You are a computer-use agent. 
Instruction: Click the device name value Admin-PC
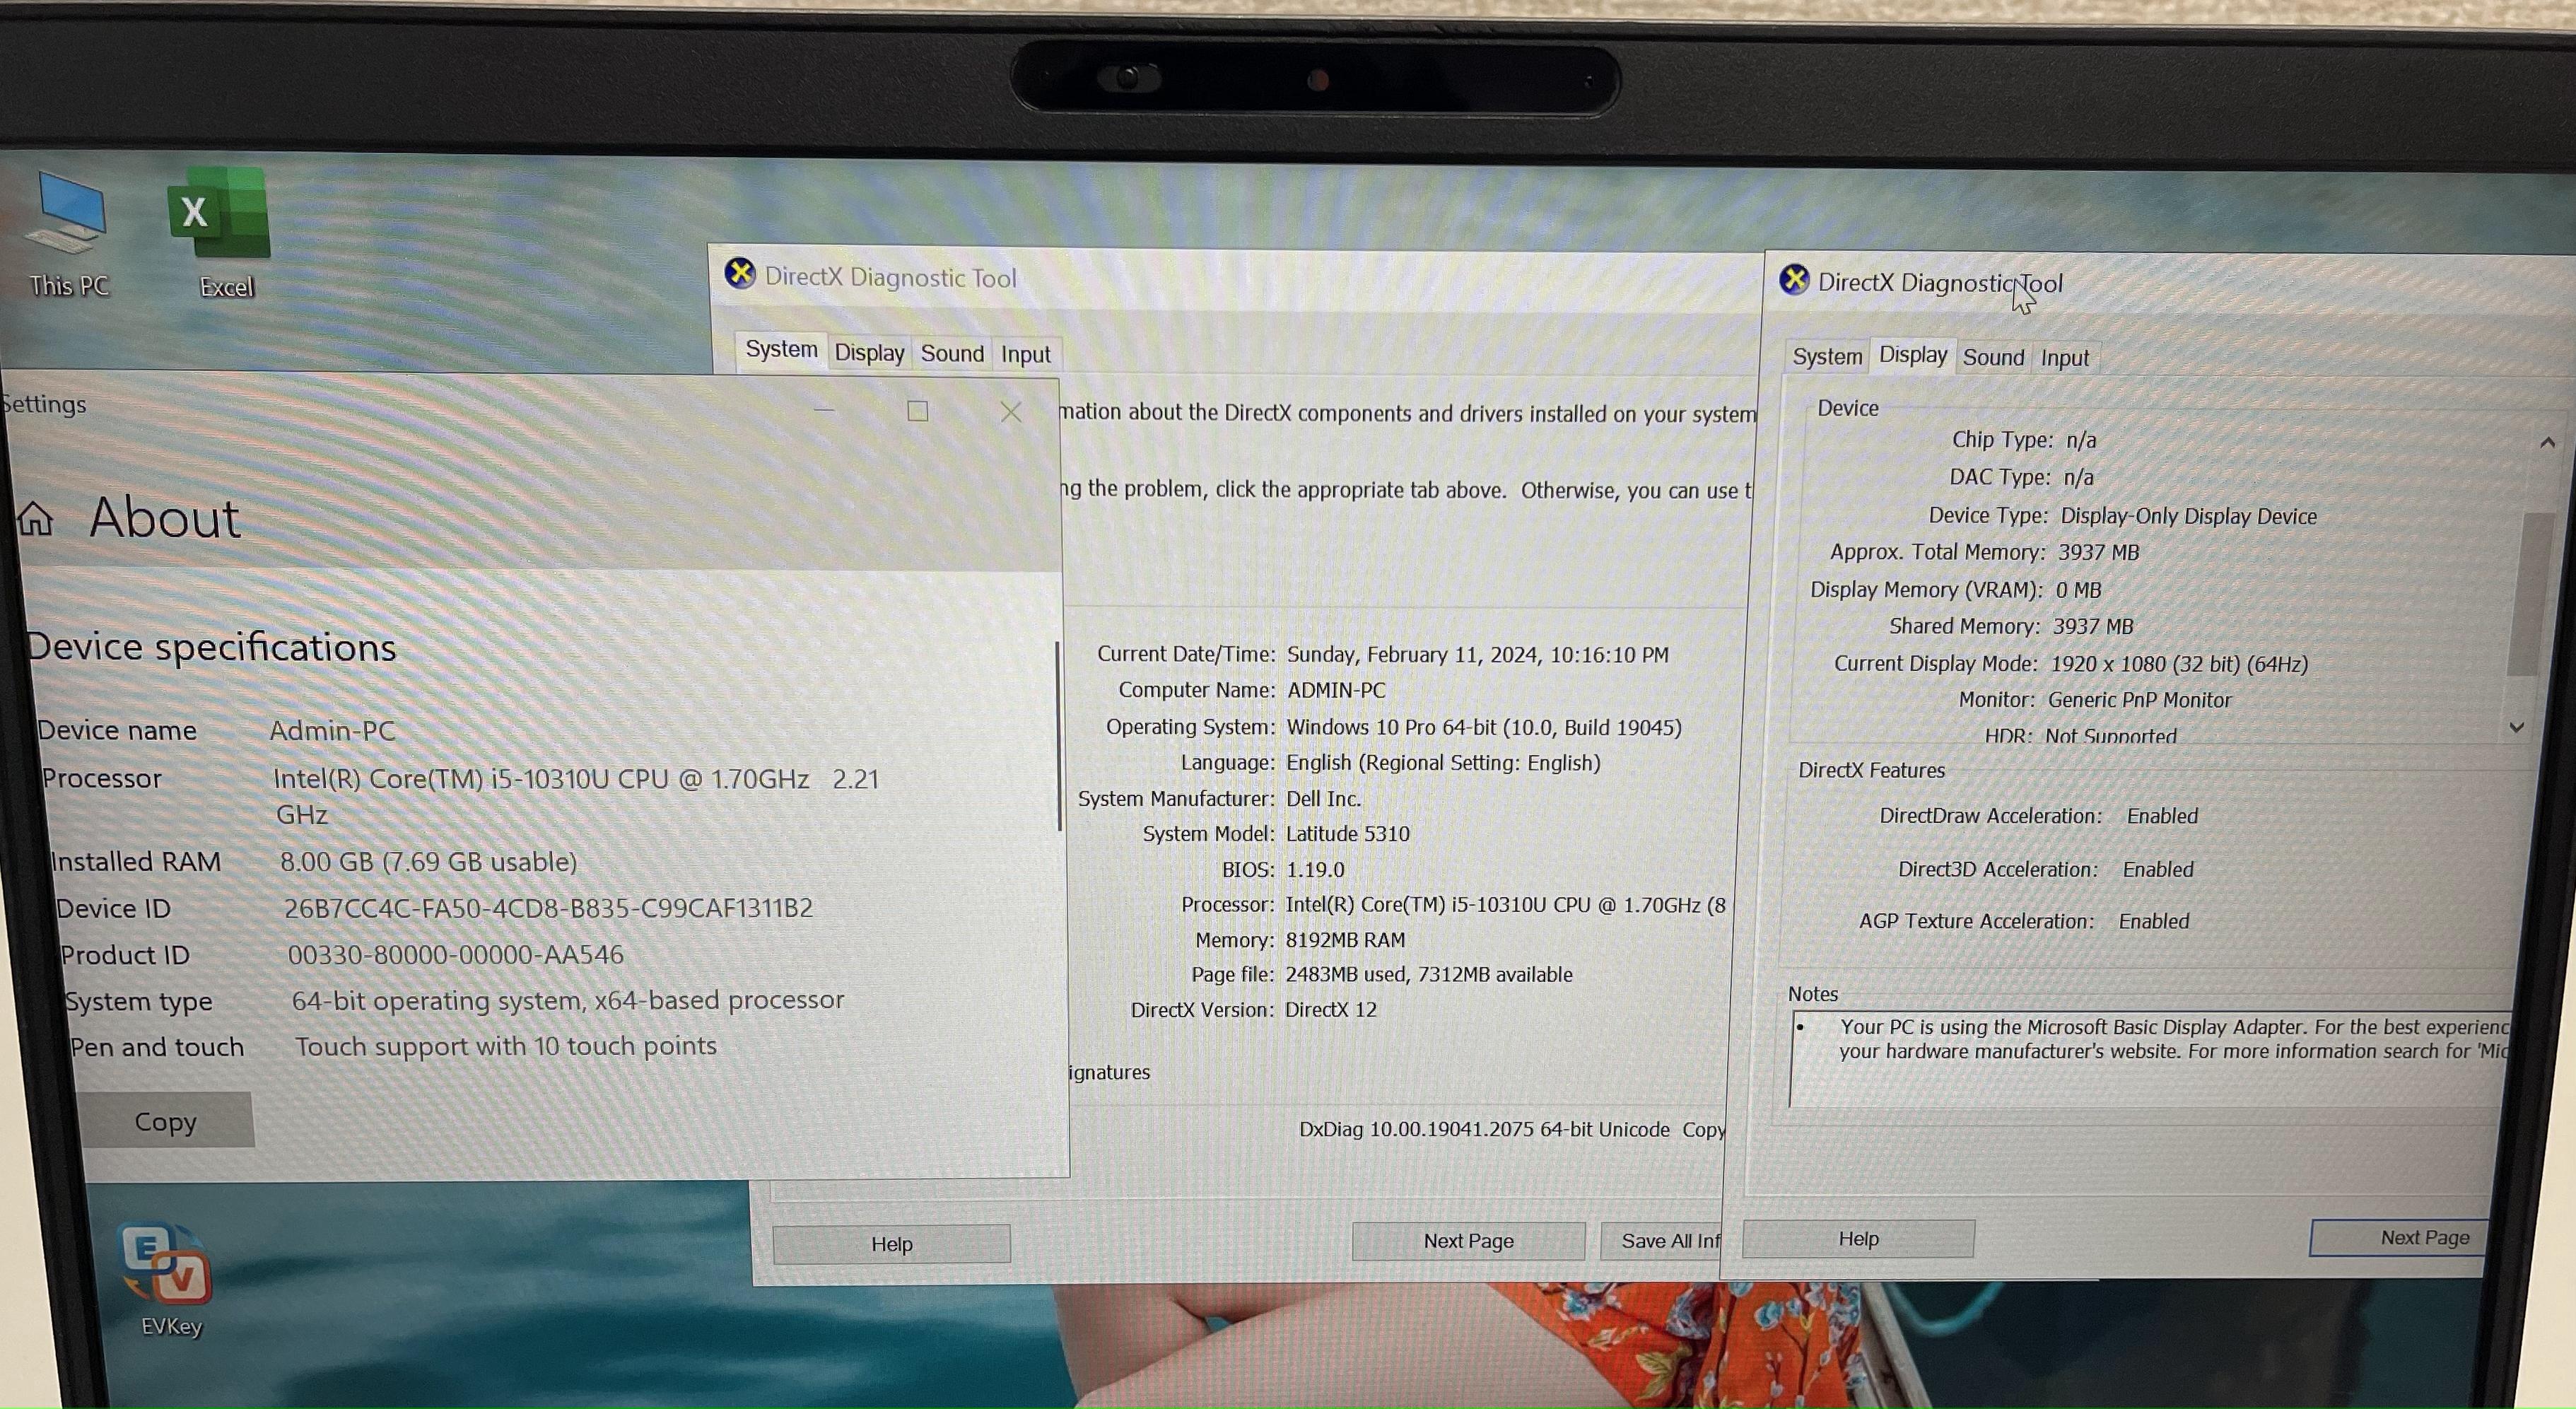coord(332,731)
